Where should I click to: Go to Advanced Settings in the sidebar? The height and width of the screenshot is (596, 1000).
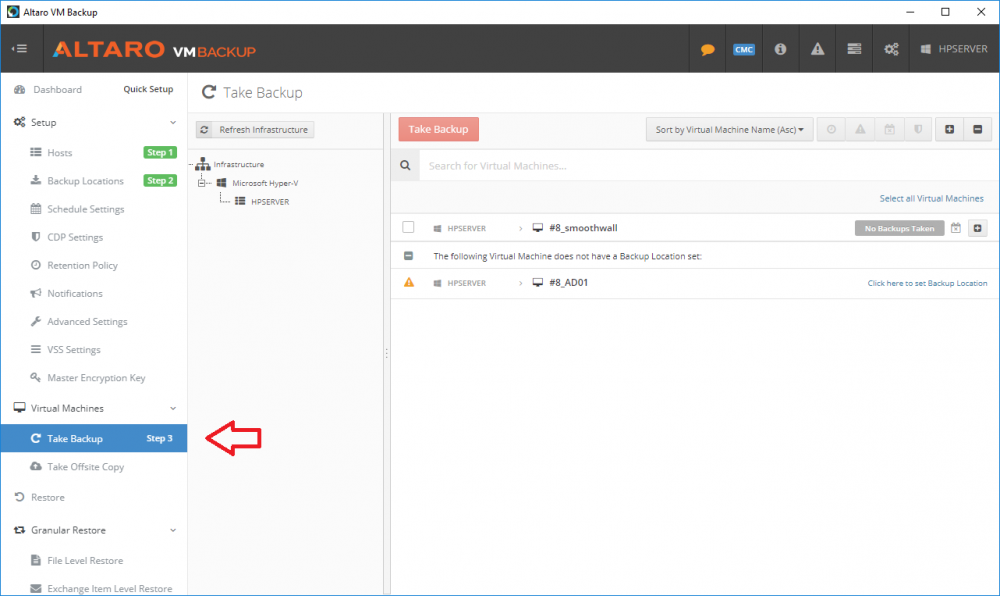click(x=87, y=321)
